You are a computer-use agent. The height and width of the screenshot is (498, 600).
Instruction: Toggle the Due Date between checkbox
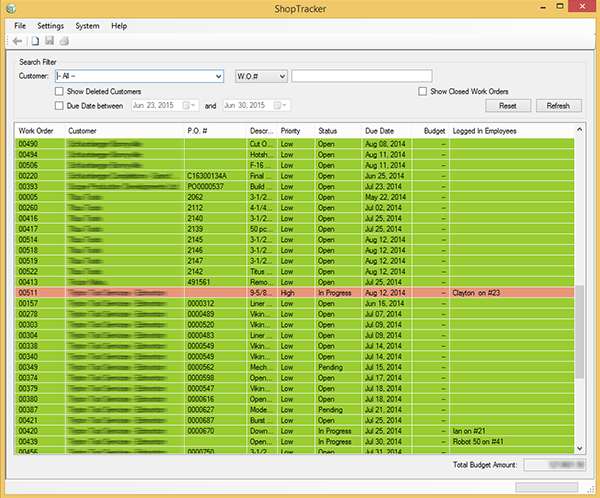(60, 105)
